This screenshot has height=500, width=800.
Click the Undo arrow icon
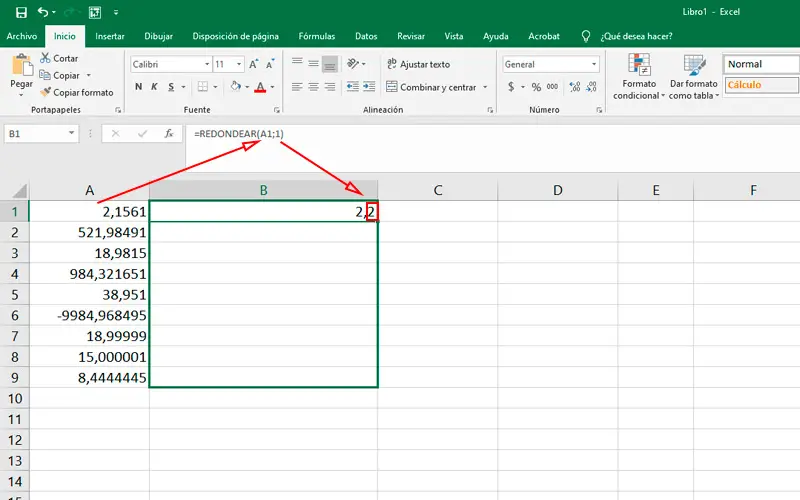point(43,12)
